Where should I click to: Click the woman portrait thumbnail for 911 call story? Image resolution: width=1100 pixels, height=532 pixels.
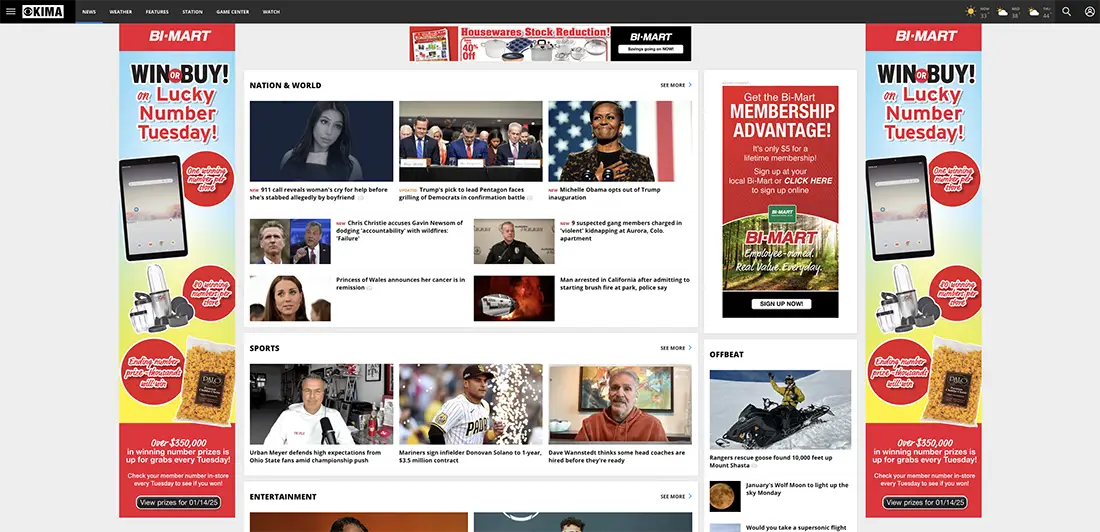click(321, 141)
